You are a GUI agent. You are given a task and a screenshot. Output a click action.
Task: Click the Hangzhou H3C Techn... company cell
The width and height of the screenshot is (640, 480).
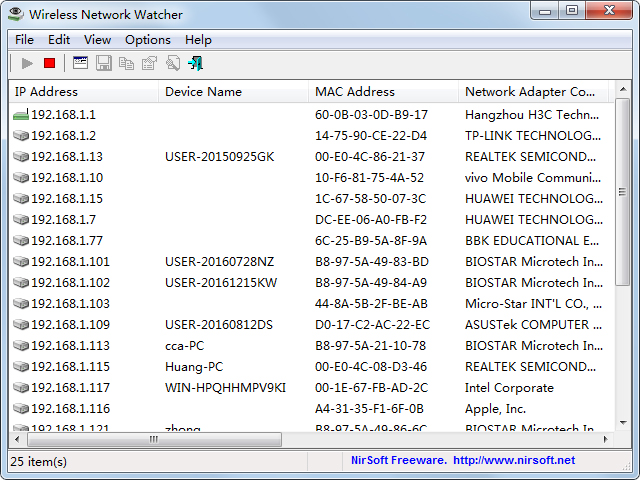click(x=532, y=115)
